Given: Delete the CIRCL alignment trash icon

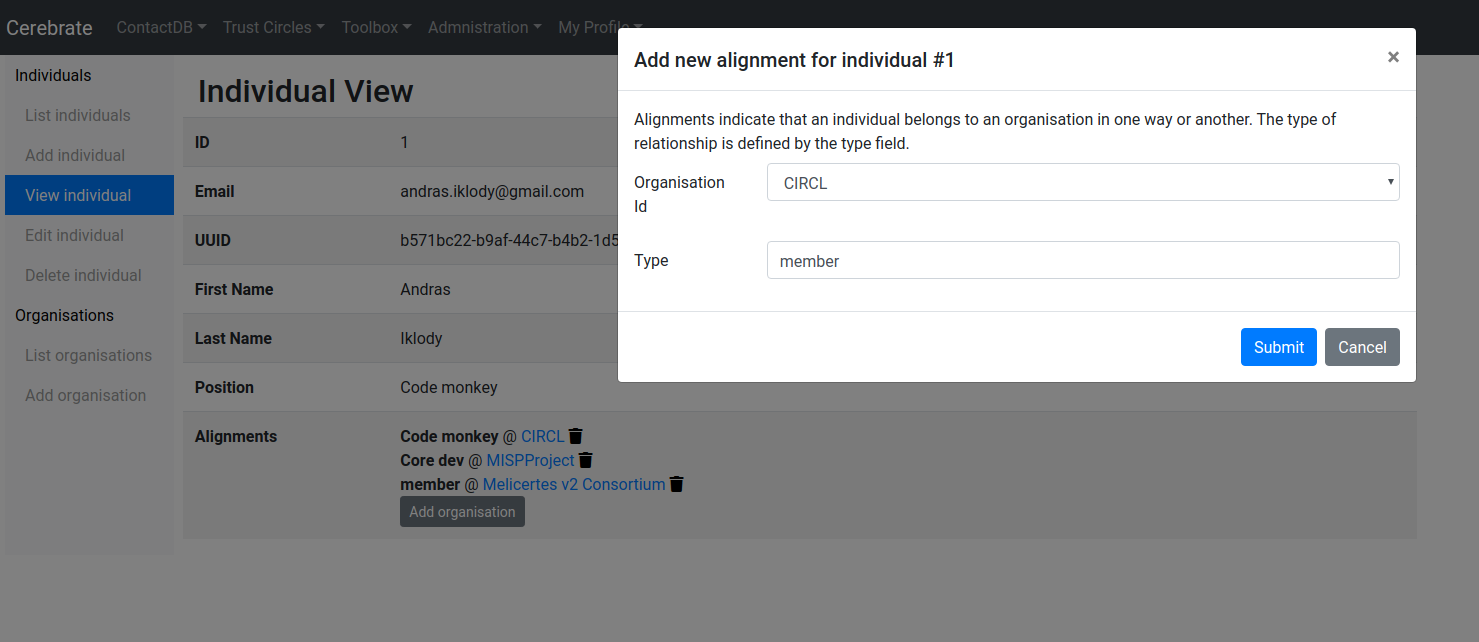Looking at the screenshot, I should [576, 436].
